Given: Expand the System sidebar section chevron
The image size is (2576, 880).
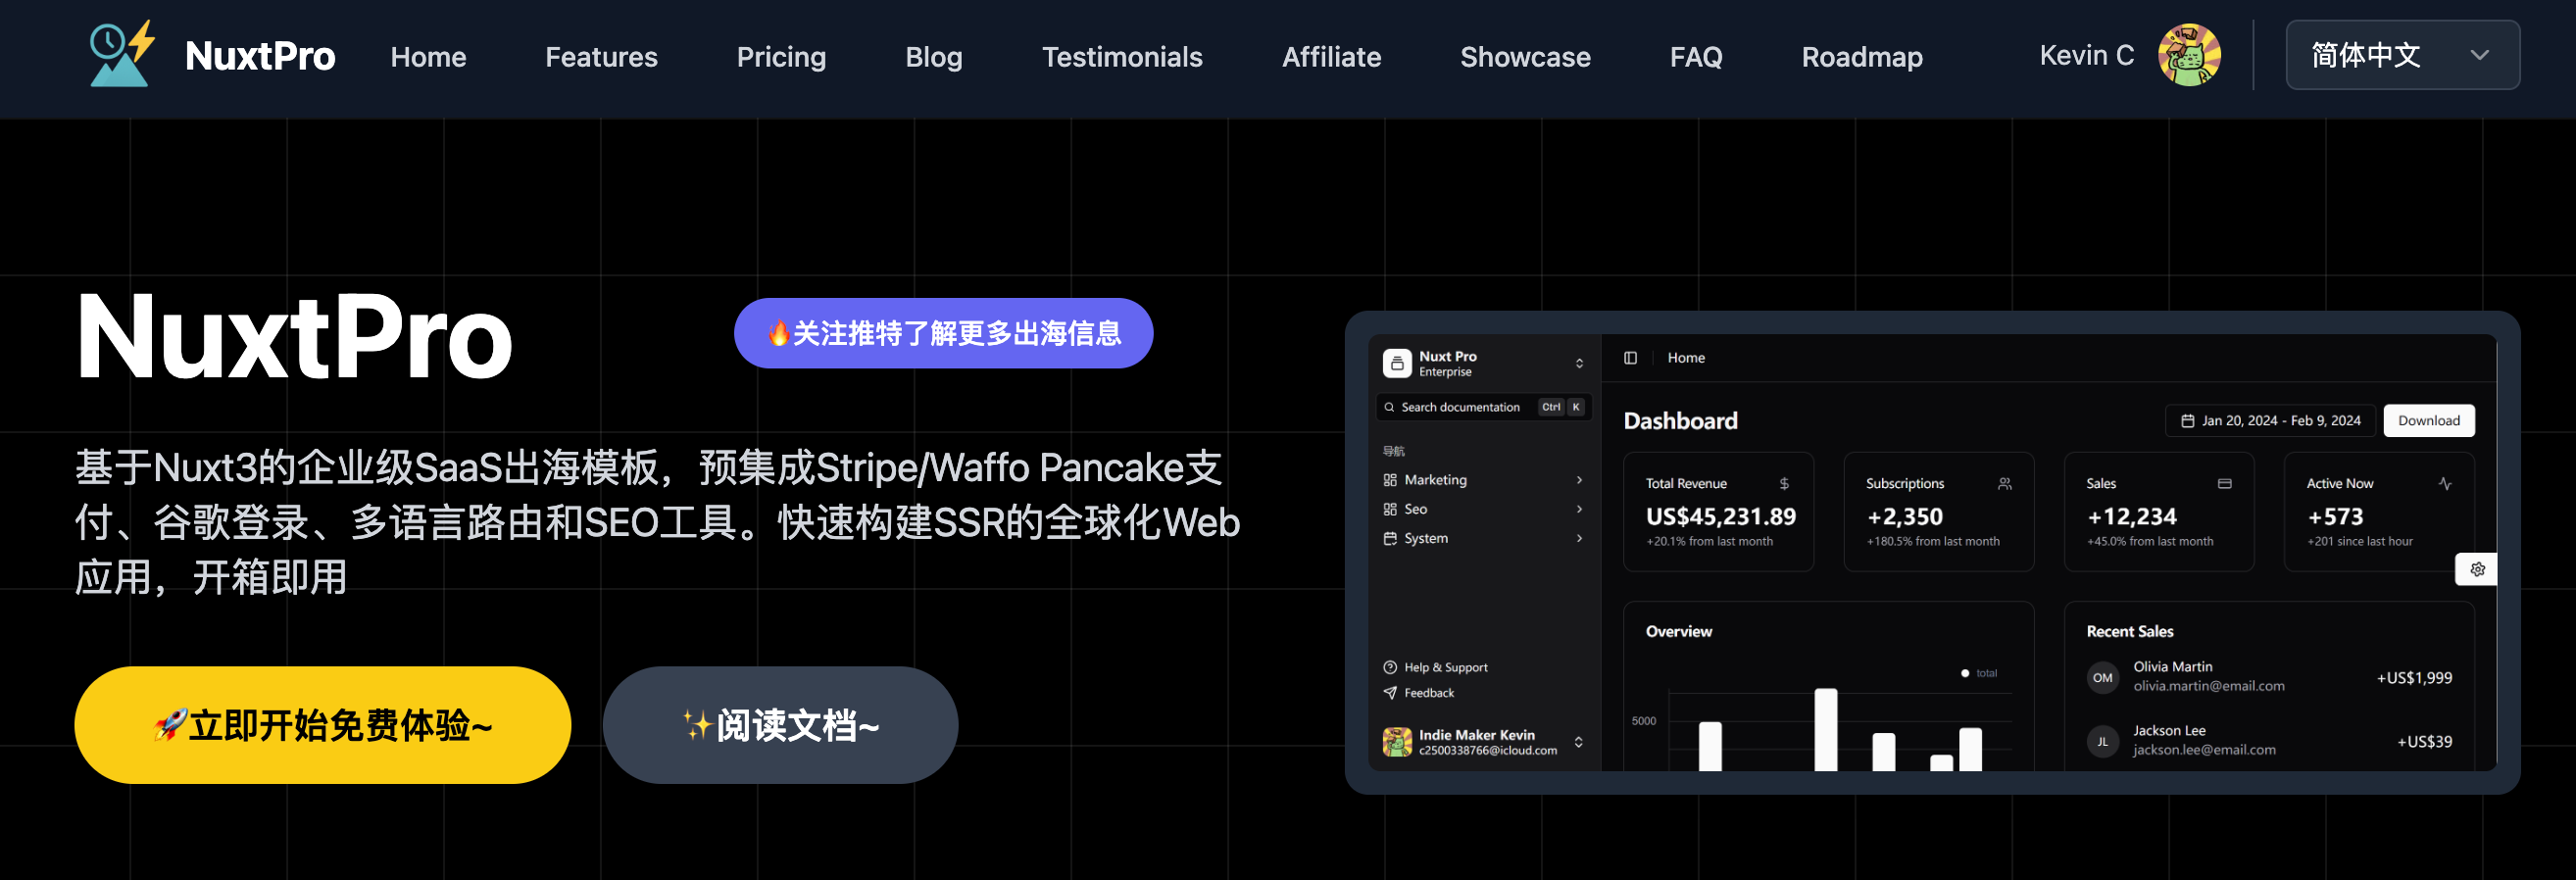Looking at the screenshot, I should point(1579,538).
